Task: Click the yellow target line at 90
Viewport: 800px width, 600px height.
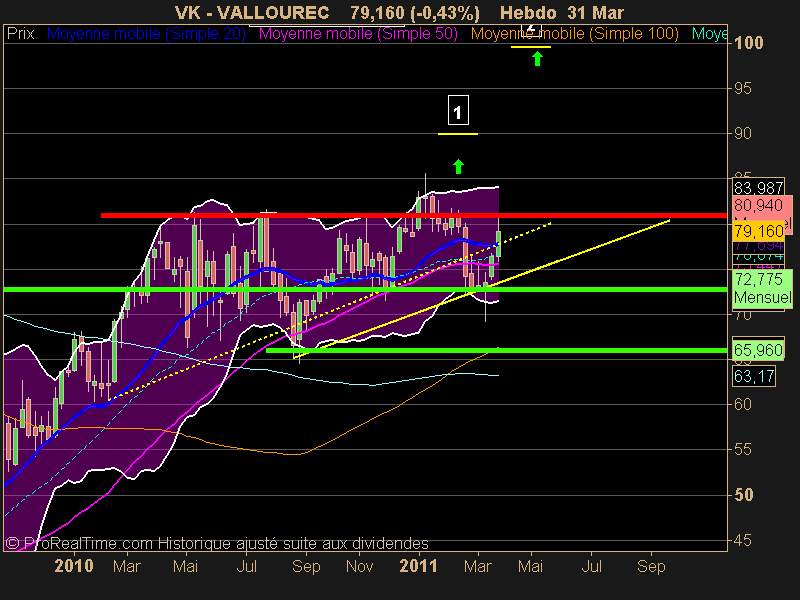Action: (458, 134)
